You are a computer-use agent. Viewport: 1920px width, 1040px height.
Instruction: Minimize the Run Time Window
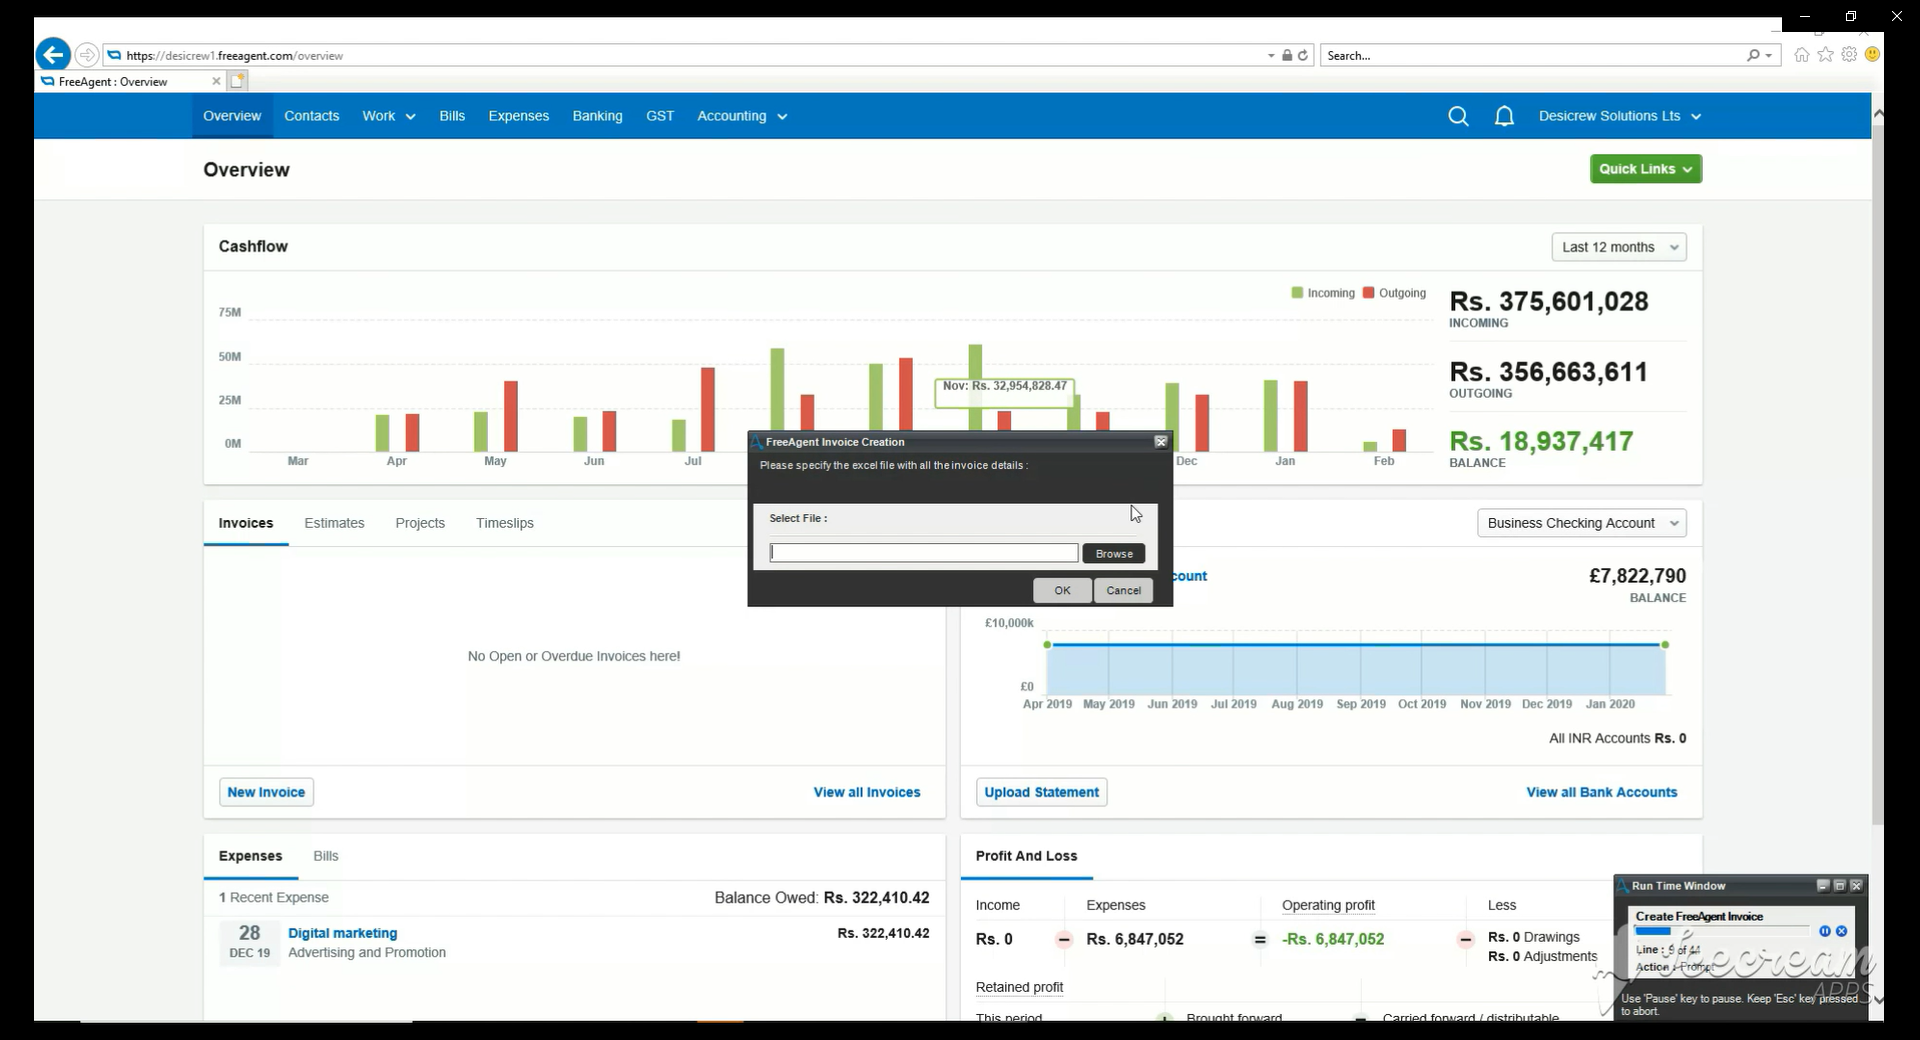pos(1823,886)
